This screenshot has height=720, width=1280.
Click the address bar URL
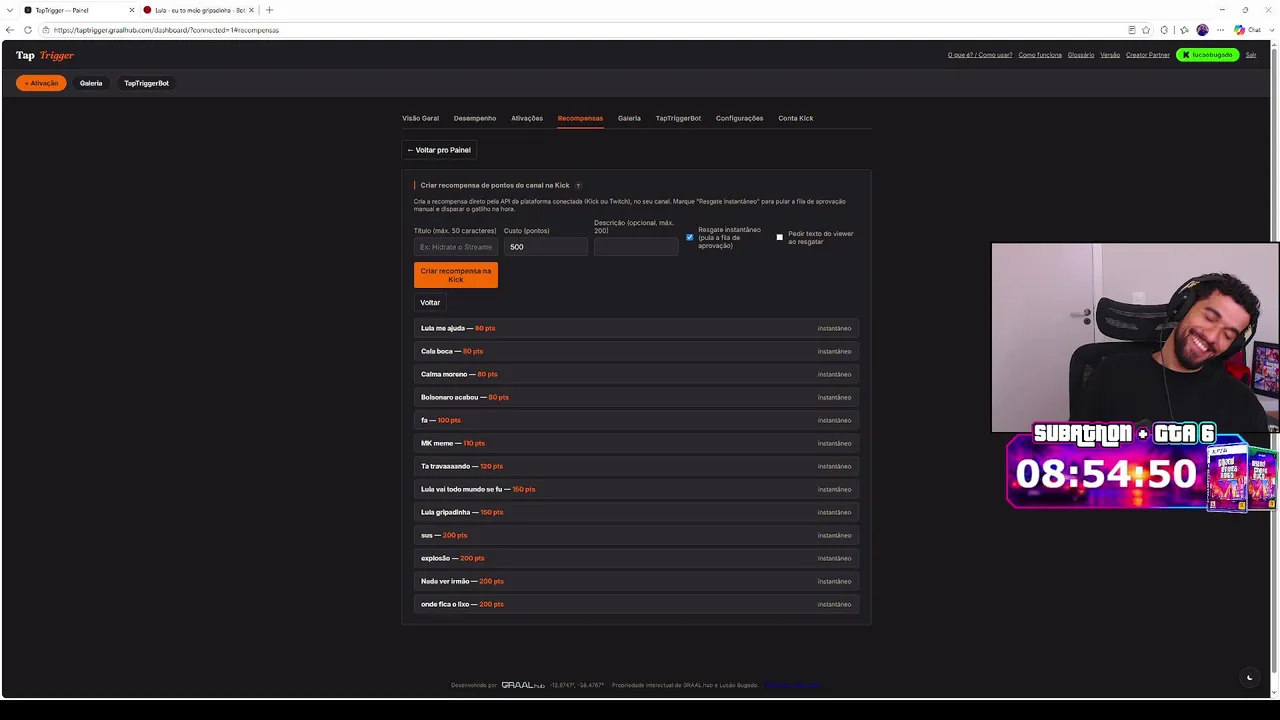tap(166, 30)
